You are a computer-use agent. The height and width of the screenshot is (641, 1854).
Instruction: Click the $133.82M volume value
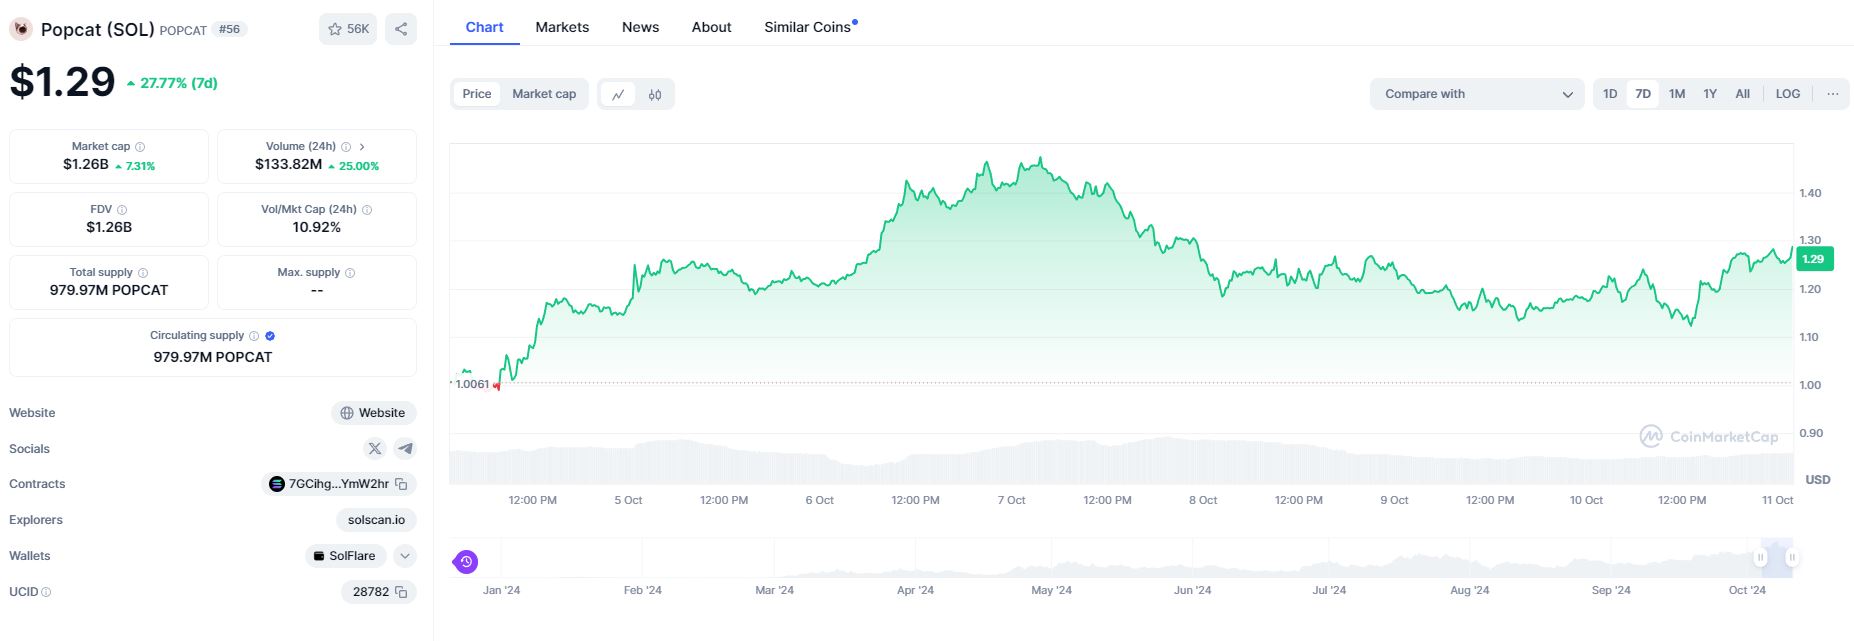click(288, 164)
